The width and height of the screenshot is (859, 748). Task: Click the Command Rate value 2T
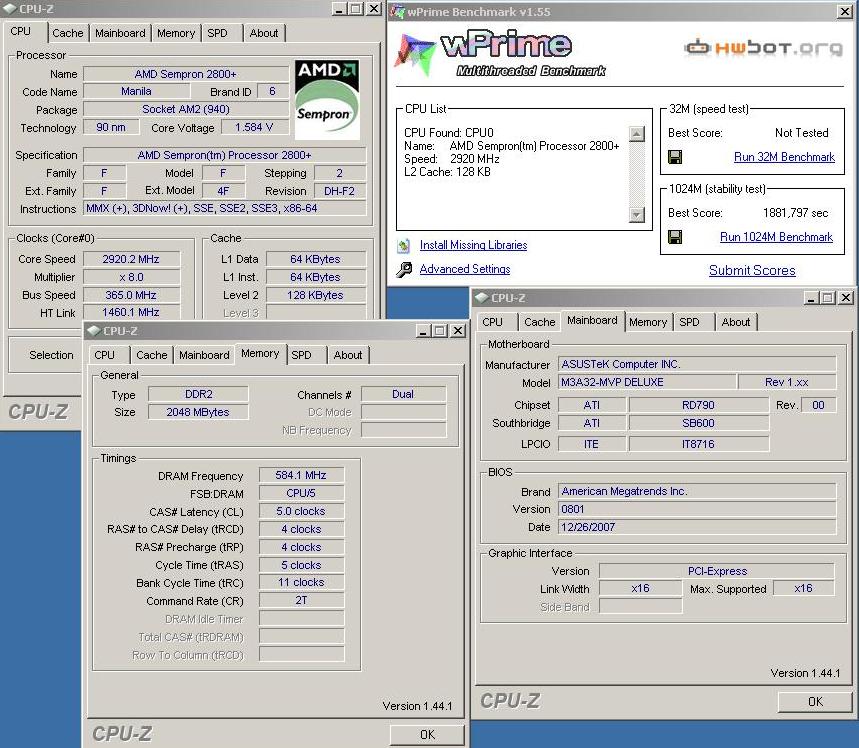tap(301, 601)
